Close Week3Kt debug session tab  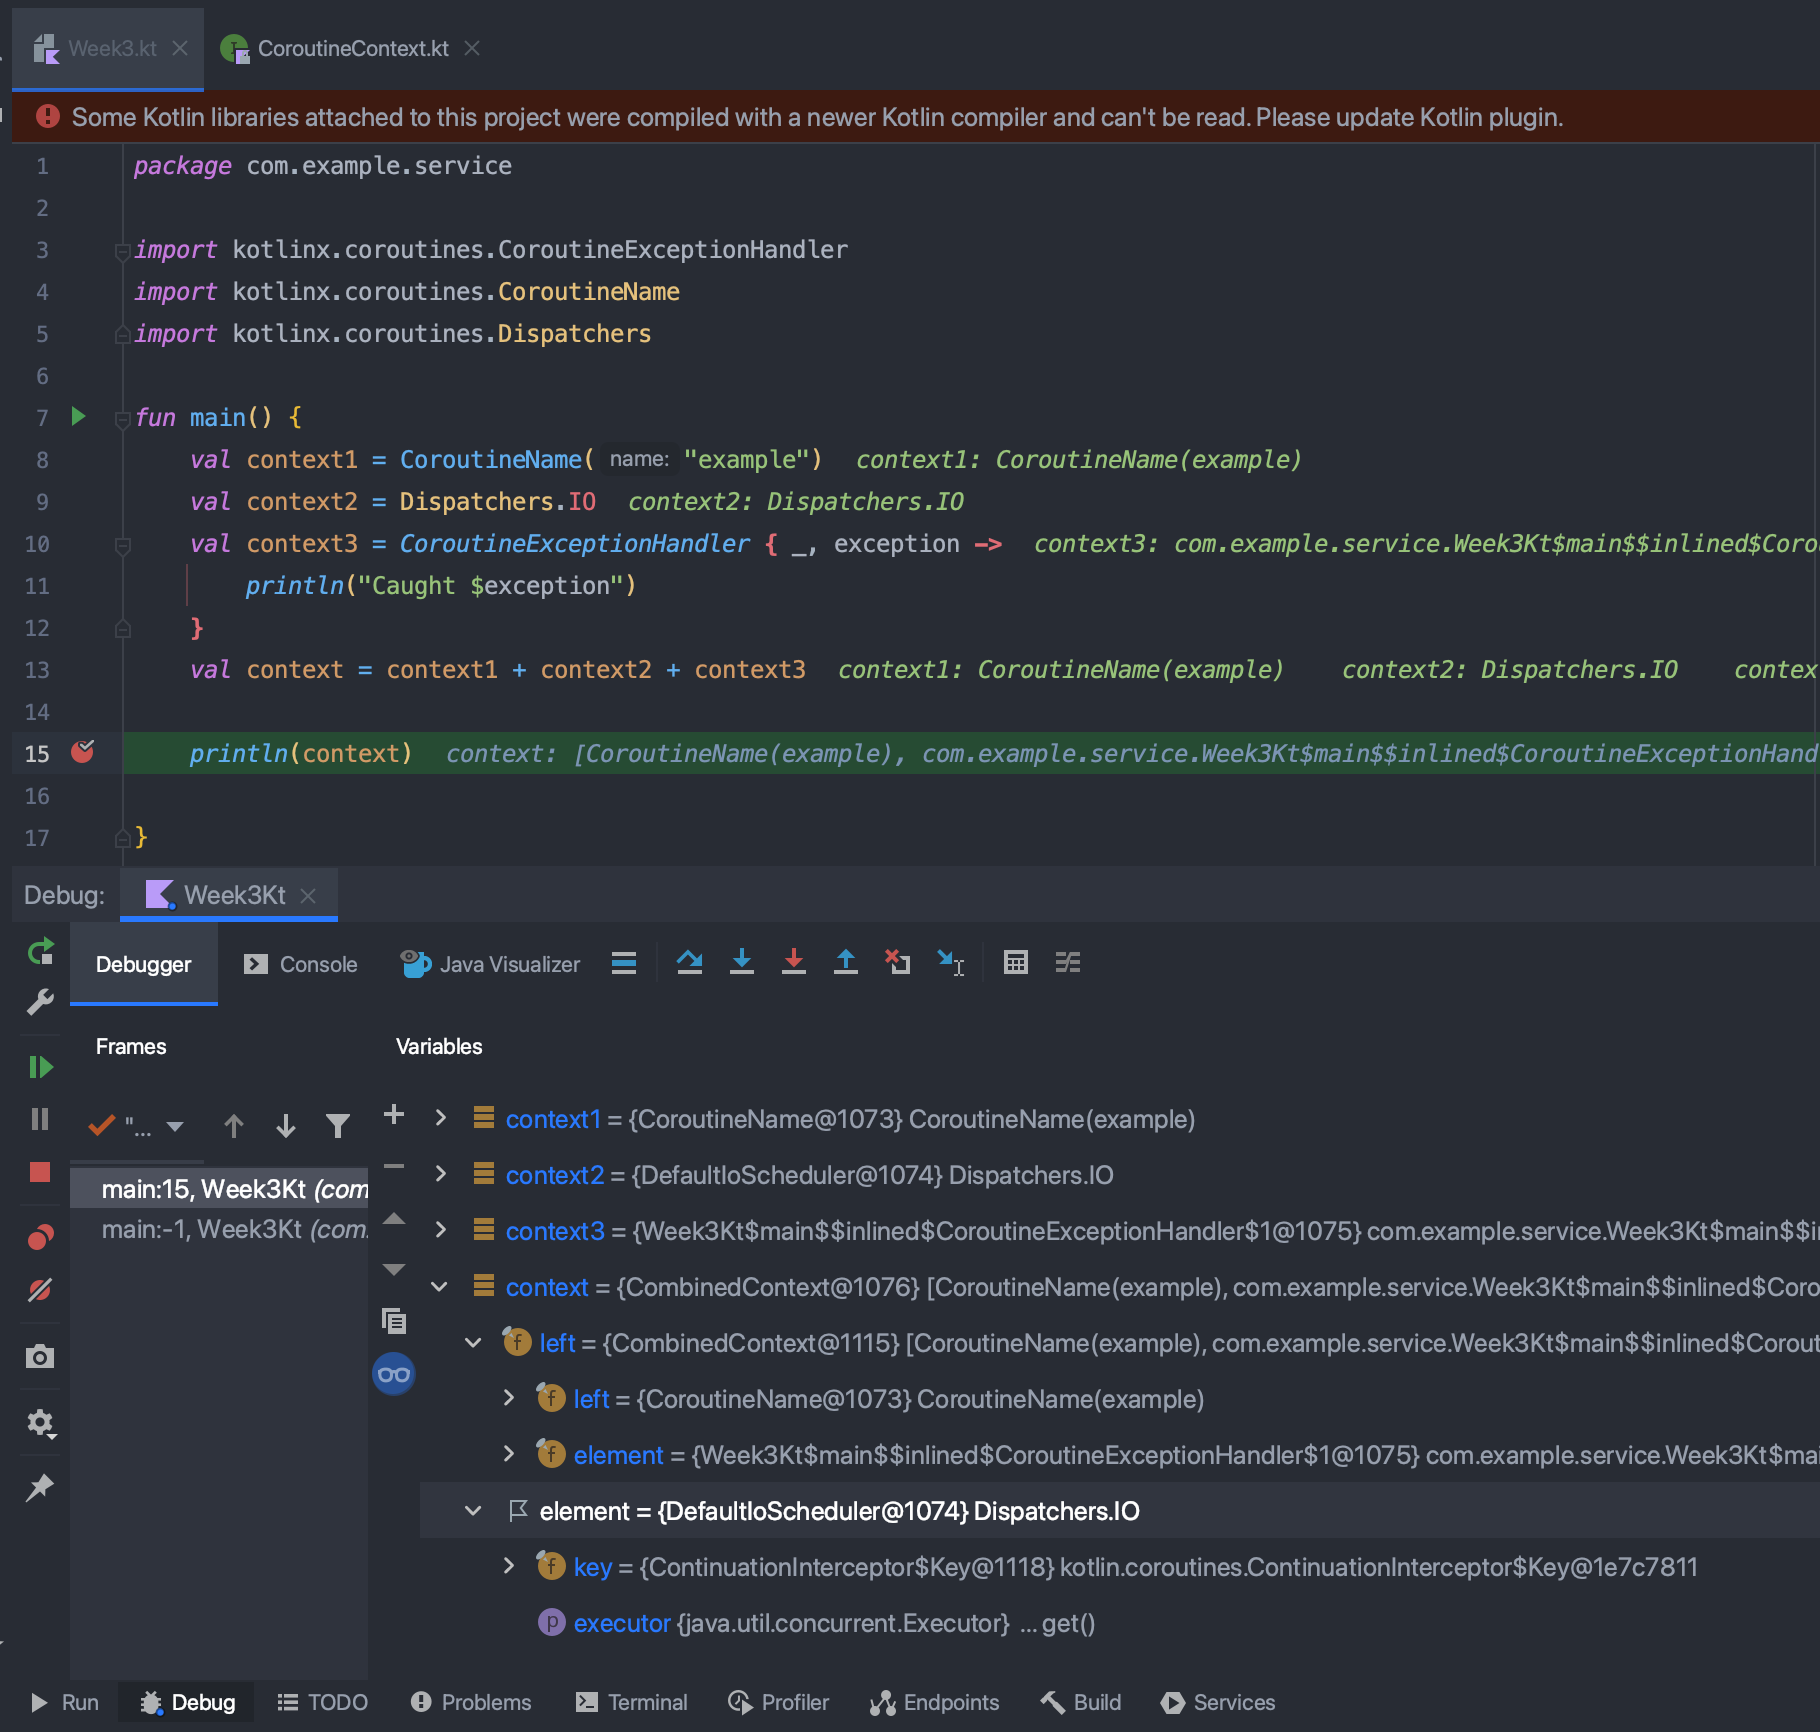309,896
